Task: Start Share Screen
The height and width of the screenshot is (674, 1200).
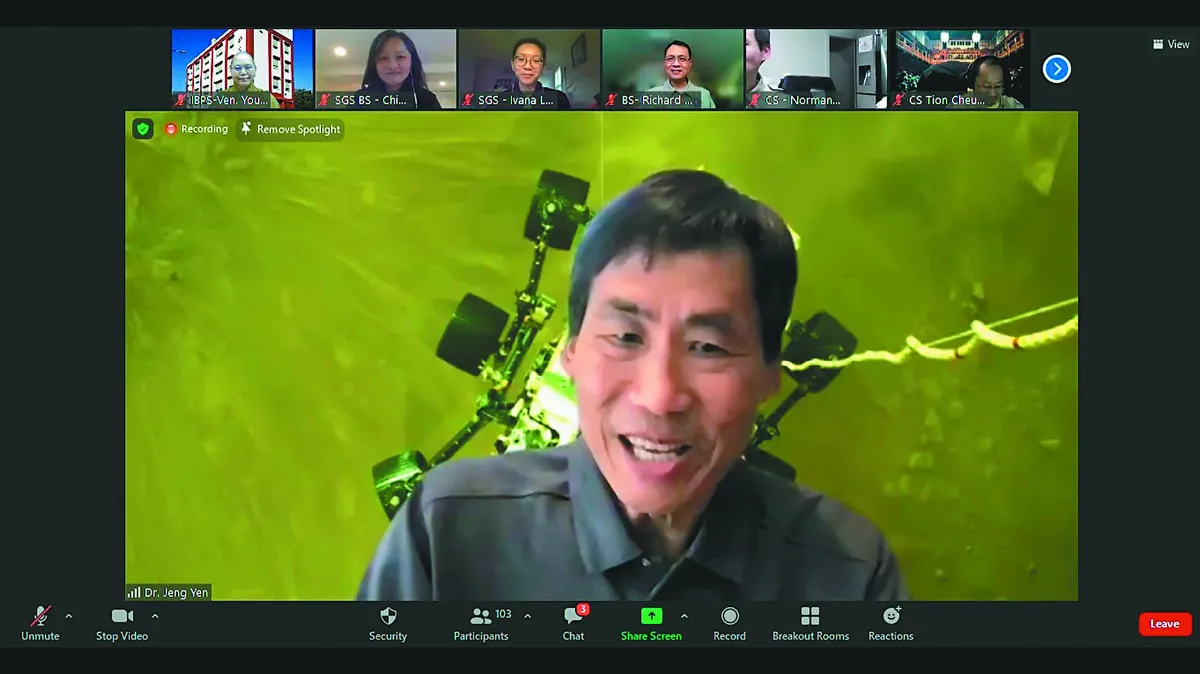Action: click(651, 623)
